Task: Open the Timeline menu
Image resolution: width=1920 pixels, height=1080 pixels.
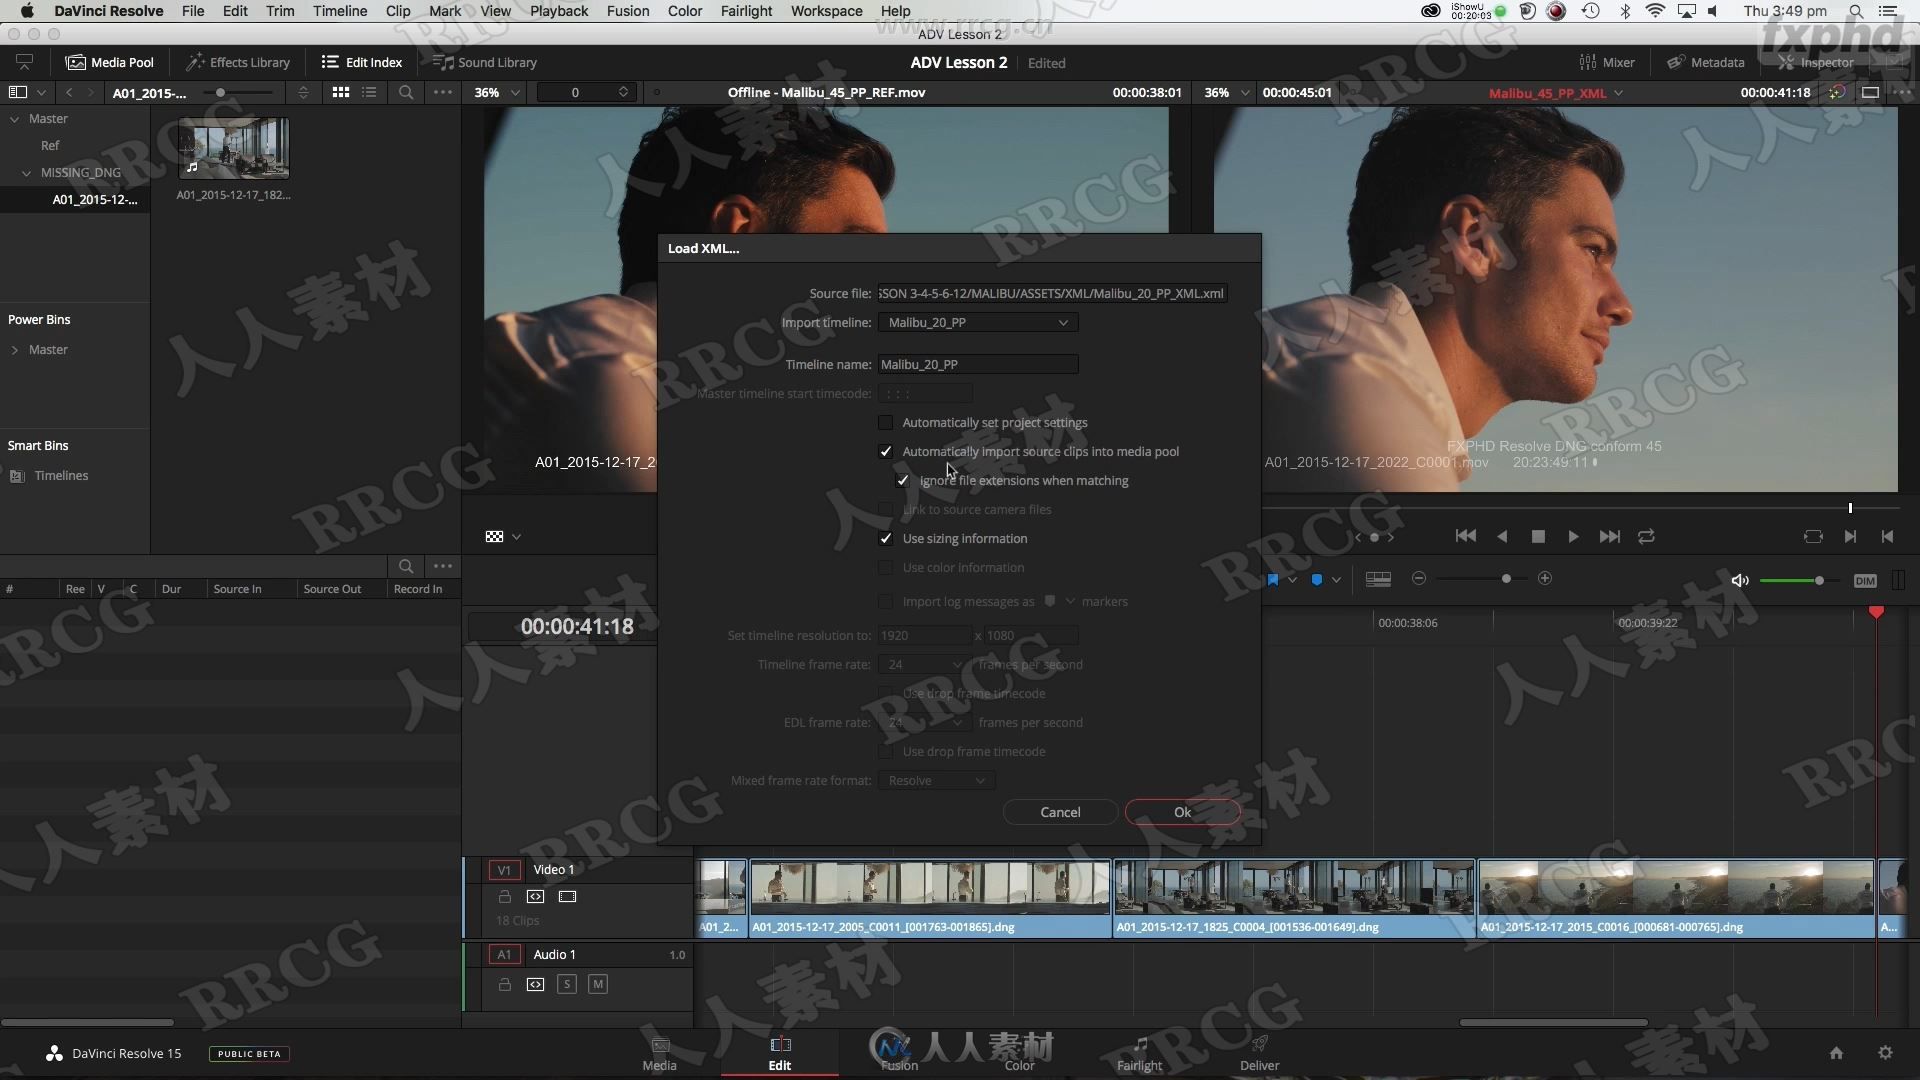Action: tap(340, 11)
